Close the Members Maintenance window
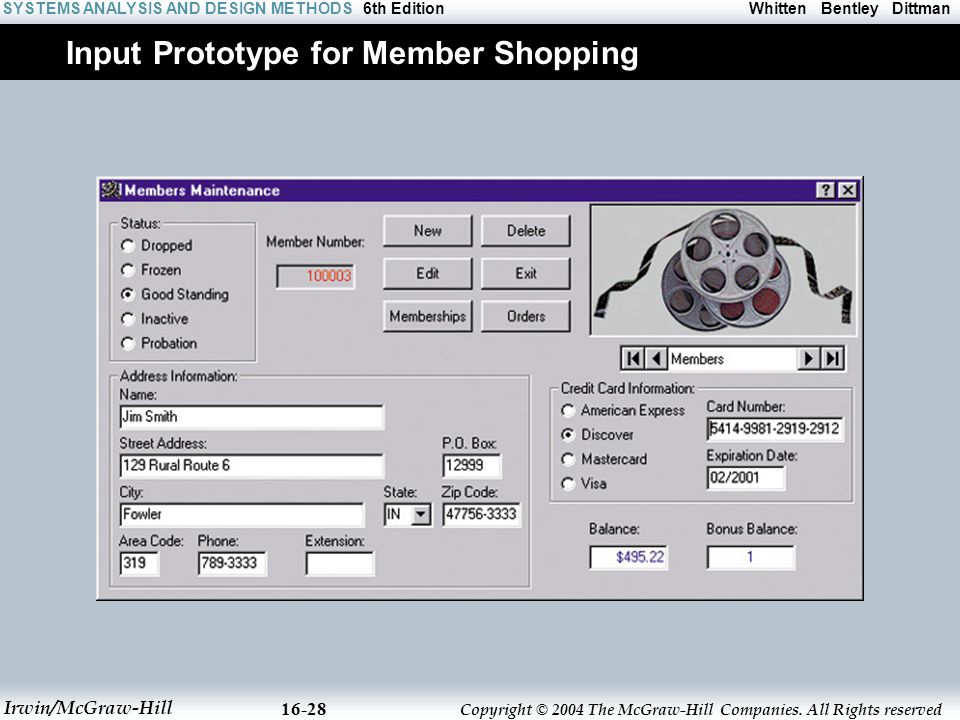This screenshot has height=720, width=960. coord(847,190)
